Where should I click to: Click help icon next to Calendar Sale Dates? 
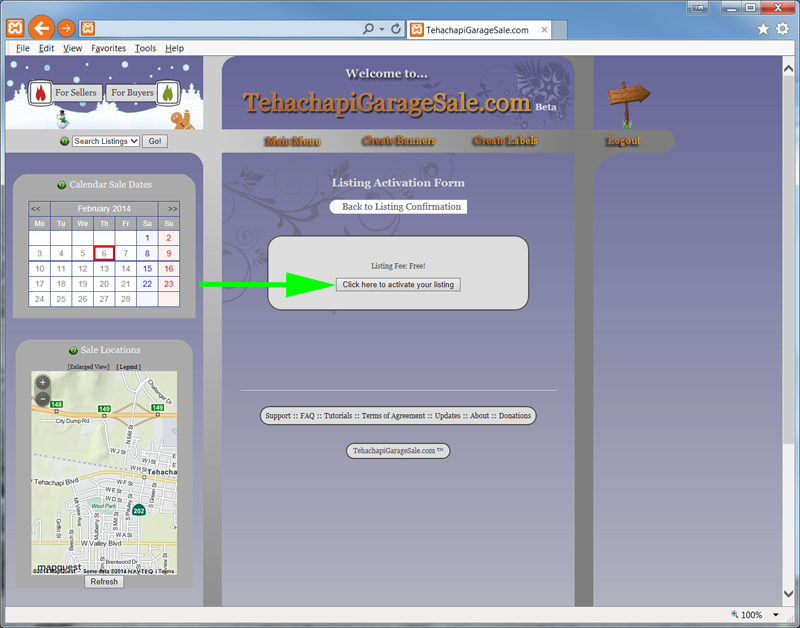[62, 185]
